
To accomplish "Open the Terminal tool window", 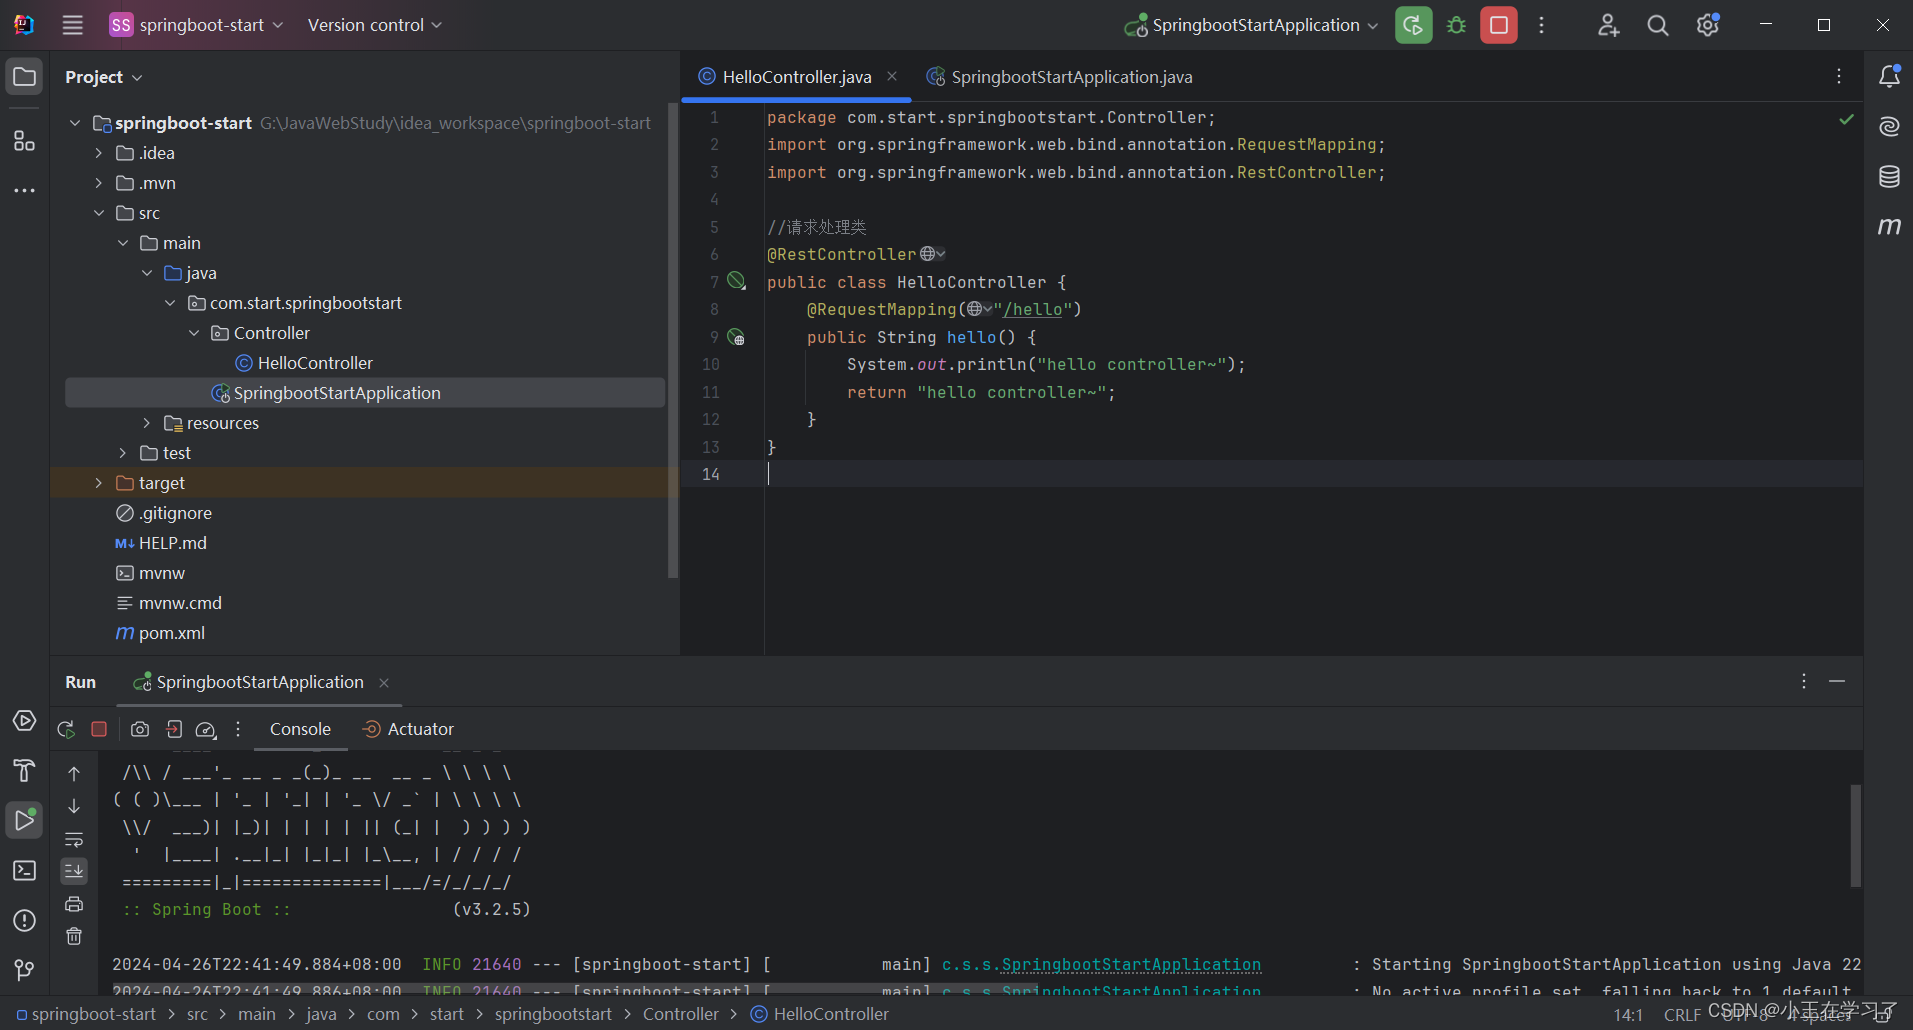I will click(x=24, y=871).
